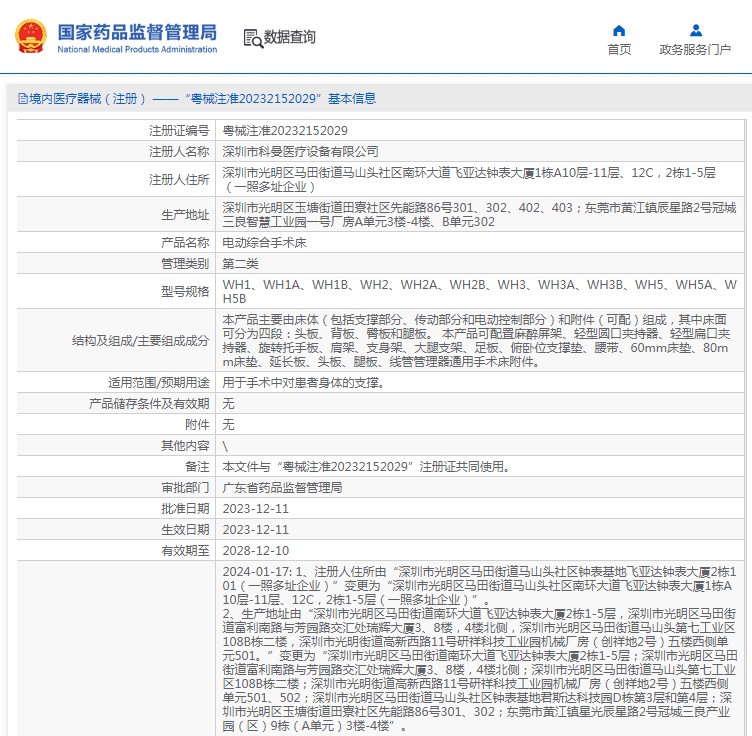
Task: Select 深圳市科曼医疗设备有限公司 company name
Action: click(300, 152)
